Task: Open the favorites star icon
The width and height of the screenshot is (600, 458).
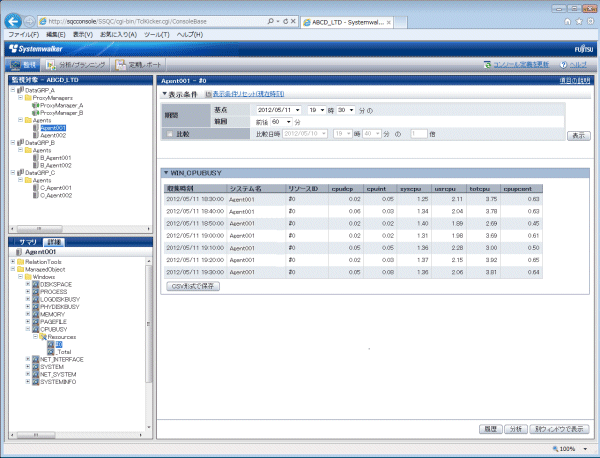Action: (x=579, y=21)
